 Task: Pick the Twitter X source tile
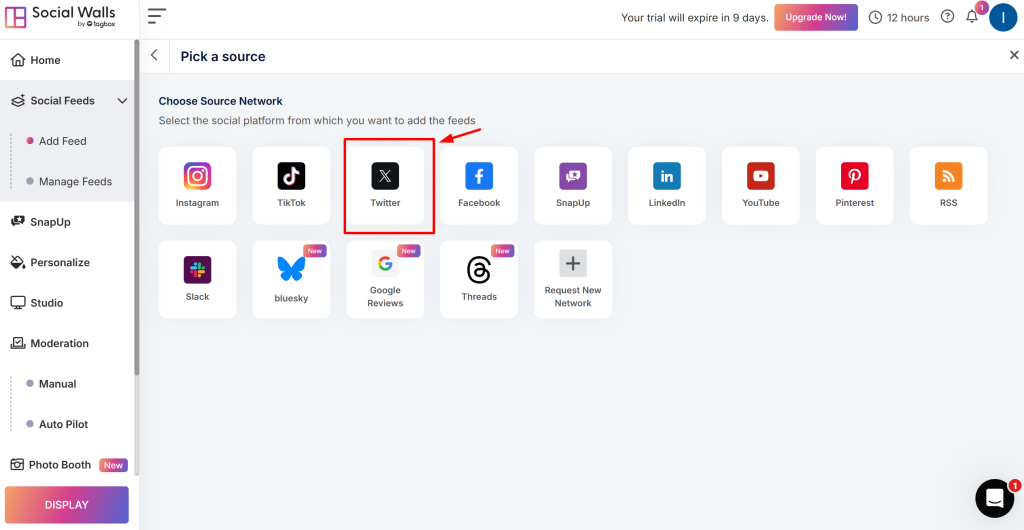tap(385, 185)
